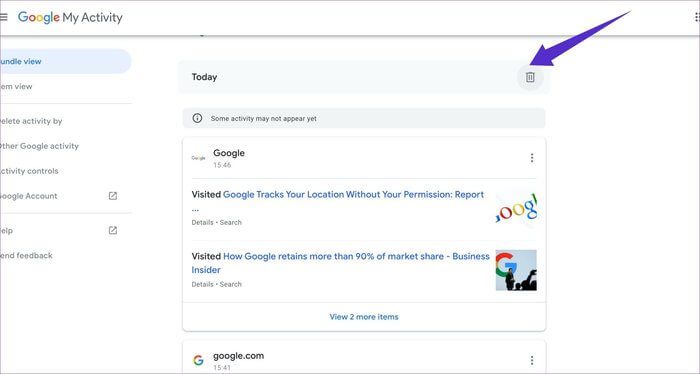Viewport: 700px width, 374px height.
Task: Open Other Google activity
Action: click(39, 146)
